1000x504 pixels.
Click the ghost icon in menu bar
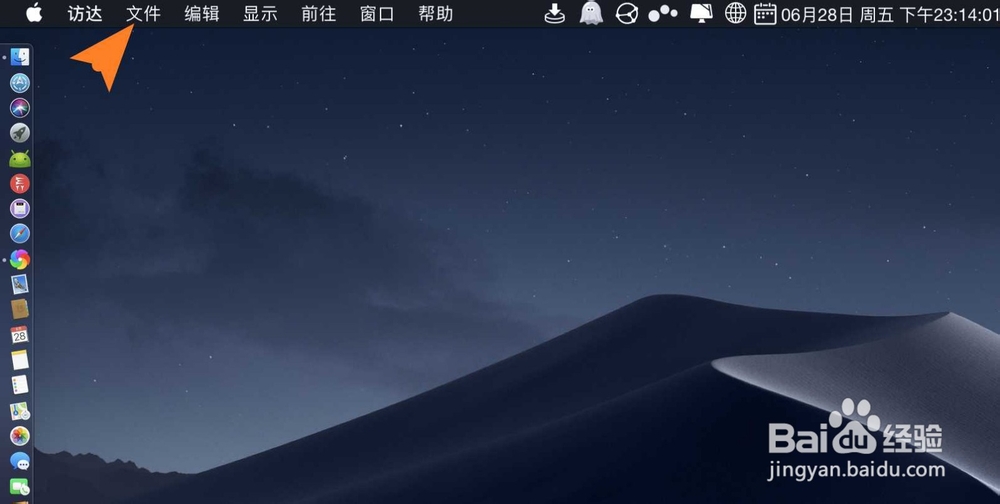click(x=591, y=13)
